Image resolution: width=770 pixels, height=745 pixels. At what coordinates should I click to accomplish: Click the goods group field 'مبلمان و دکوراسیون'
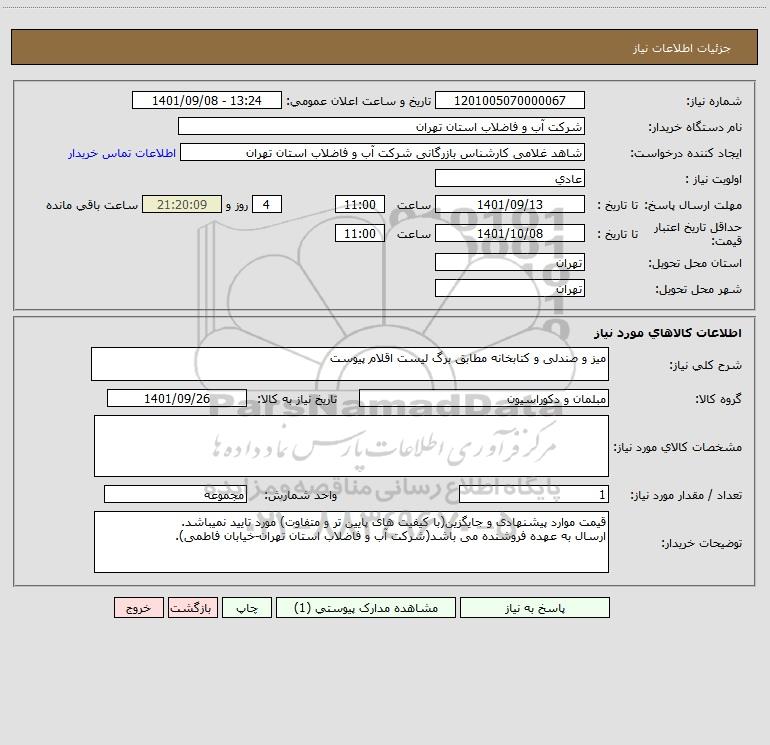coord(484,398)
